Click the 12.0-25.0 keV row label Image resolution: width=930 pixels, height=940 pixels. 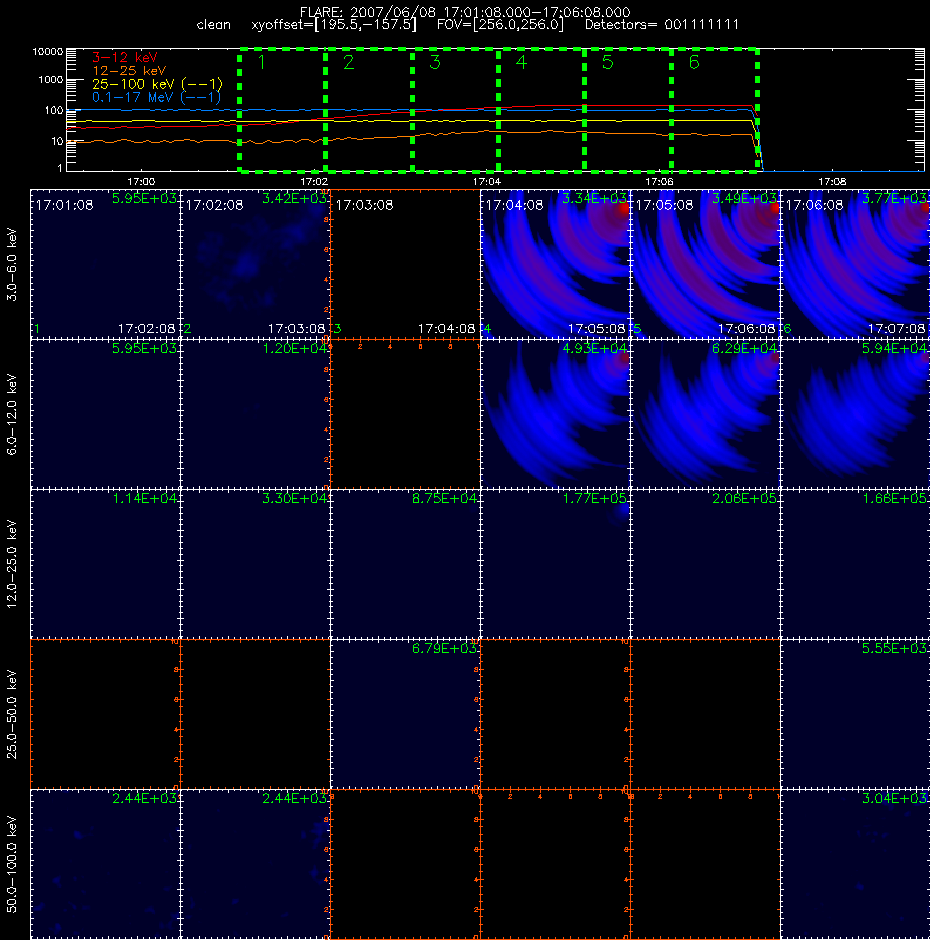[x=12, y=564]
